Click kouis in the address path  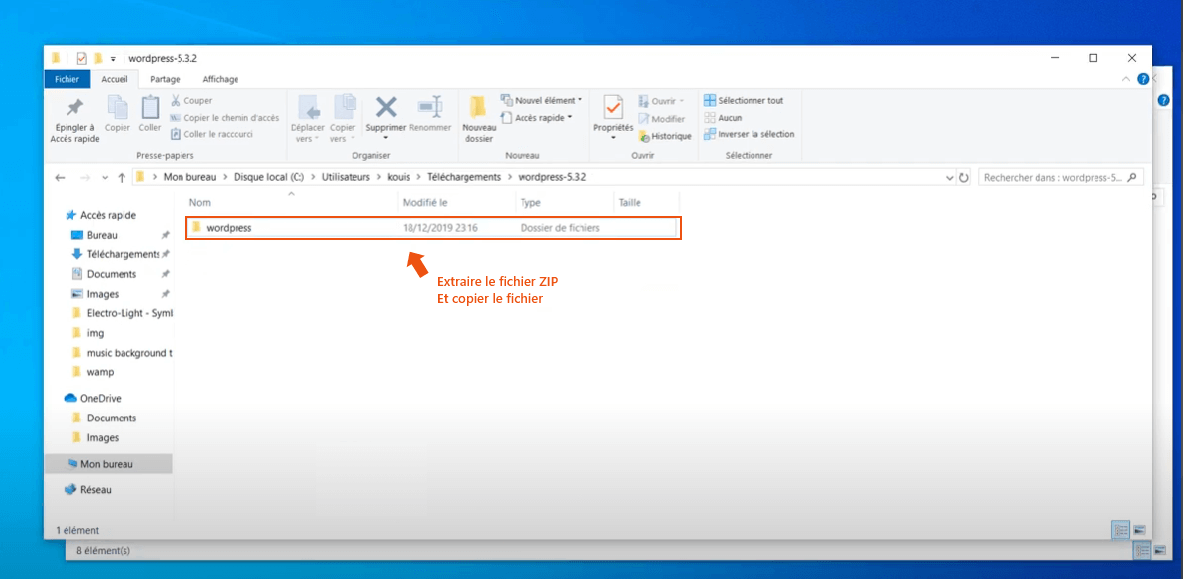pyautogui.click(x=399, y=177)
